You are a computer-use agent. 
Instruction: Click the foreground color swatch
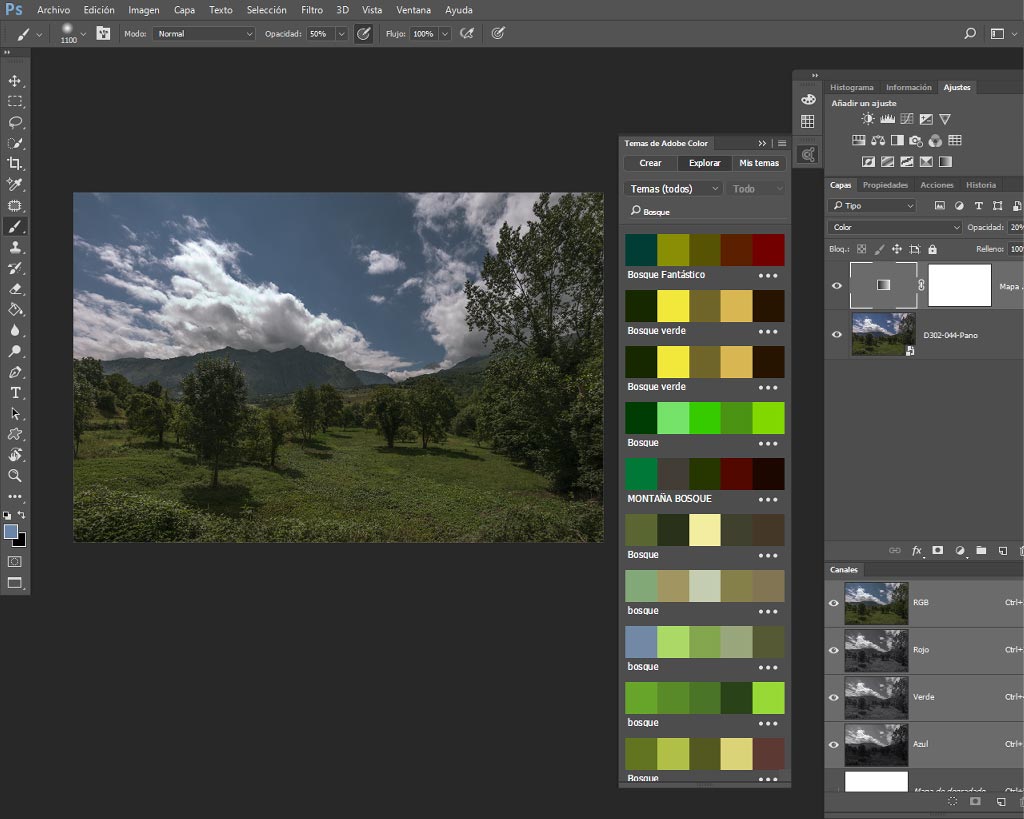tap(10, 532)
